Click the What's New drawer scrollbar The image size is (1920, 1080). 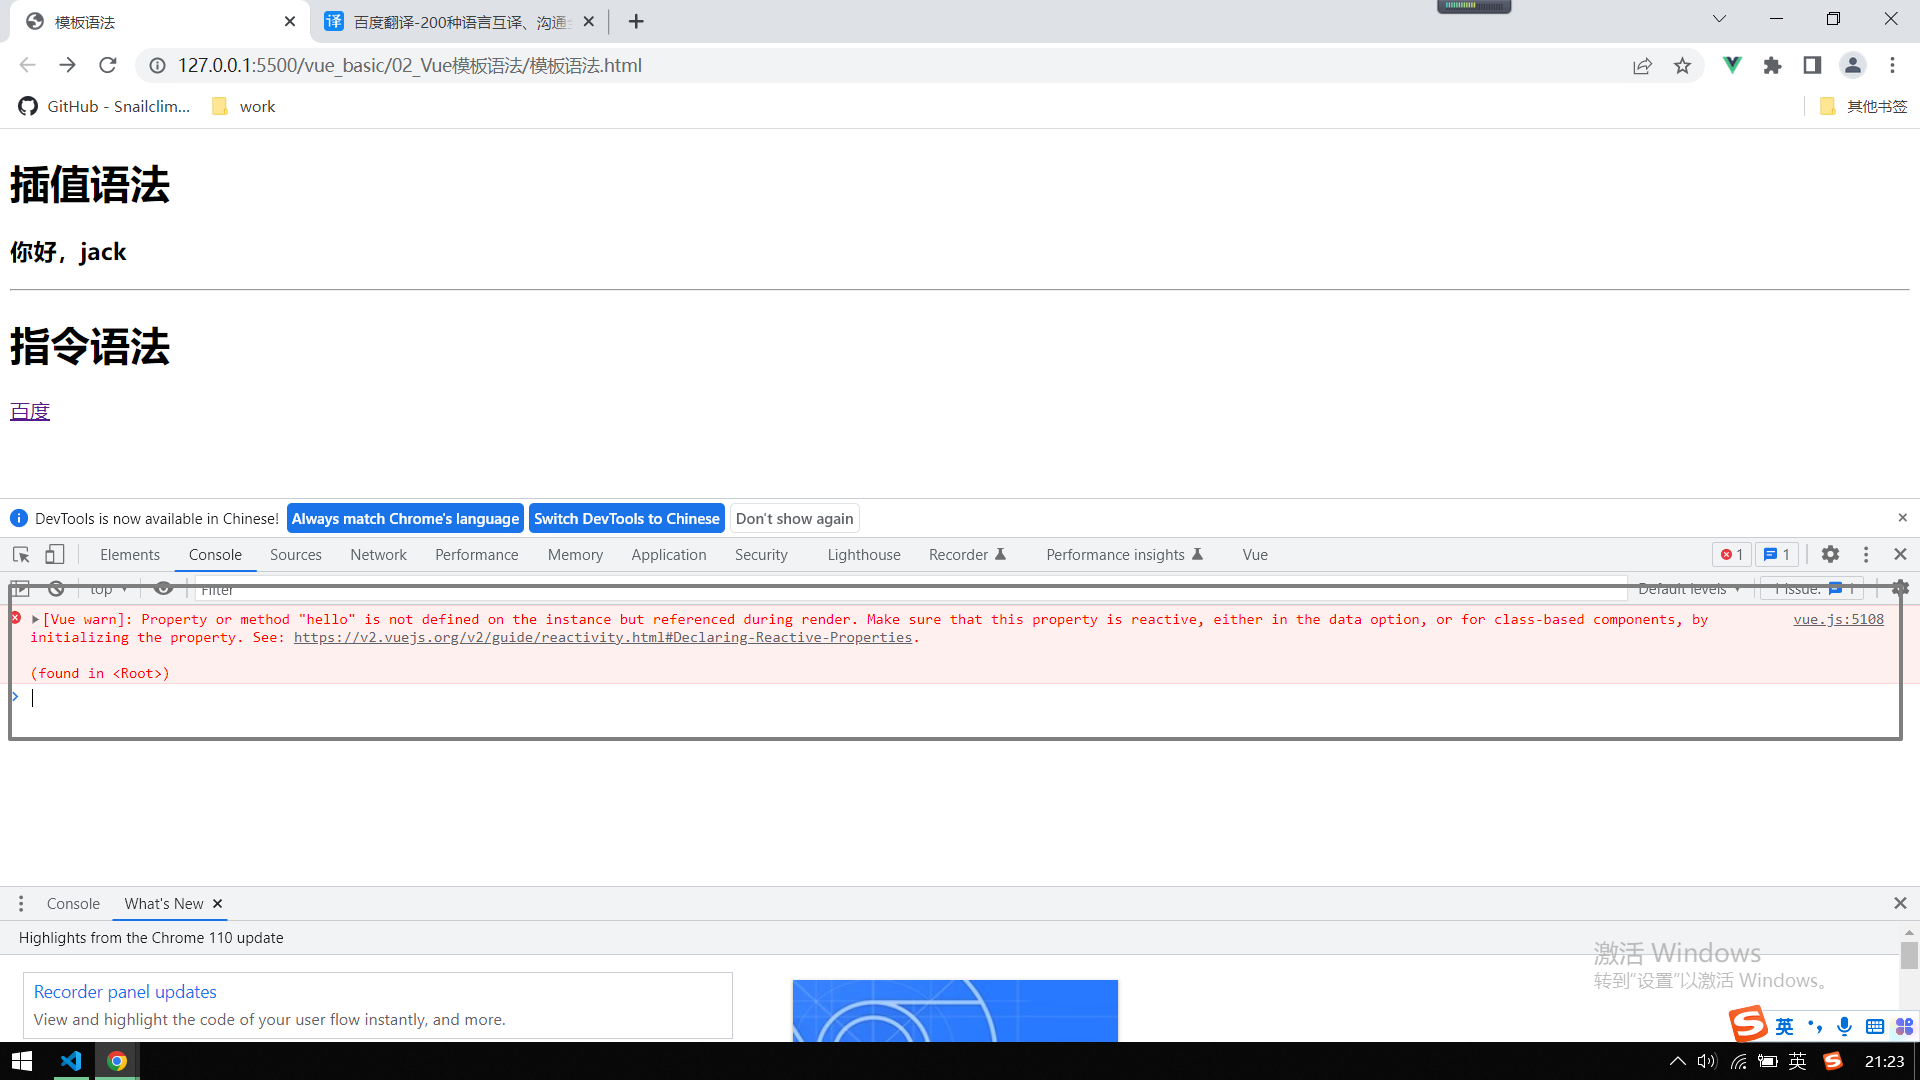1909,955
